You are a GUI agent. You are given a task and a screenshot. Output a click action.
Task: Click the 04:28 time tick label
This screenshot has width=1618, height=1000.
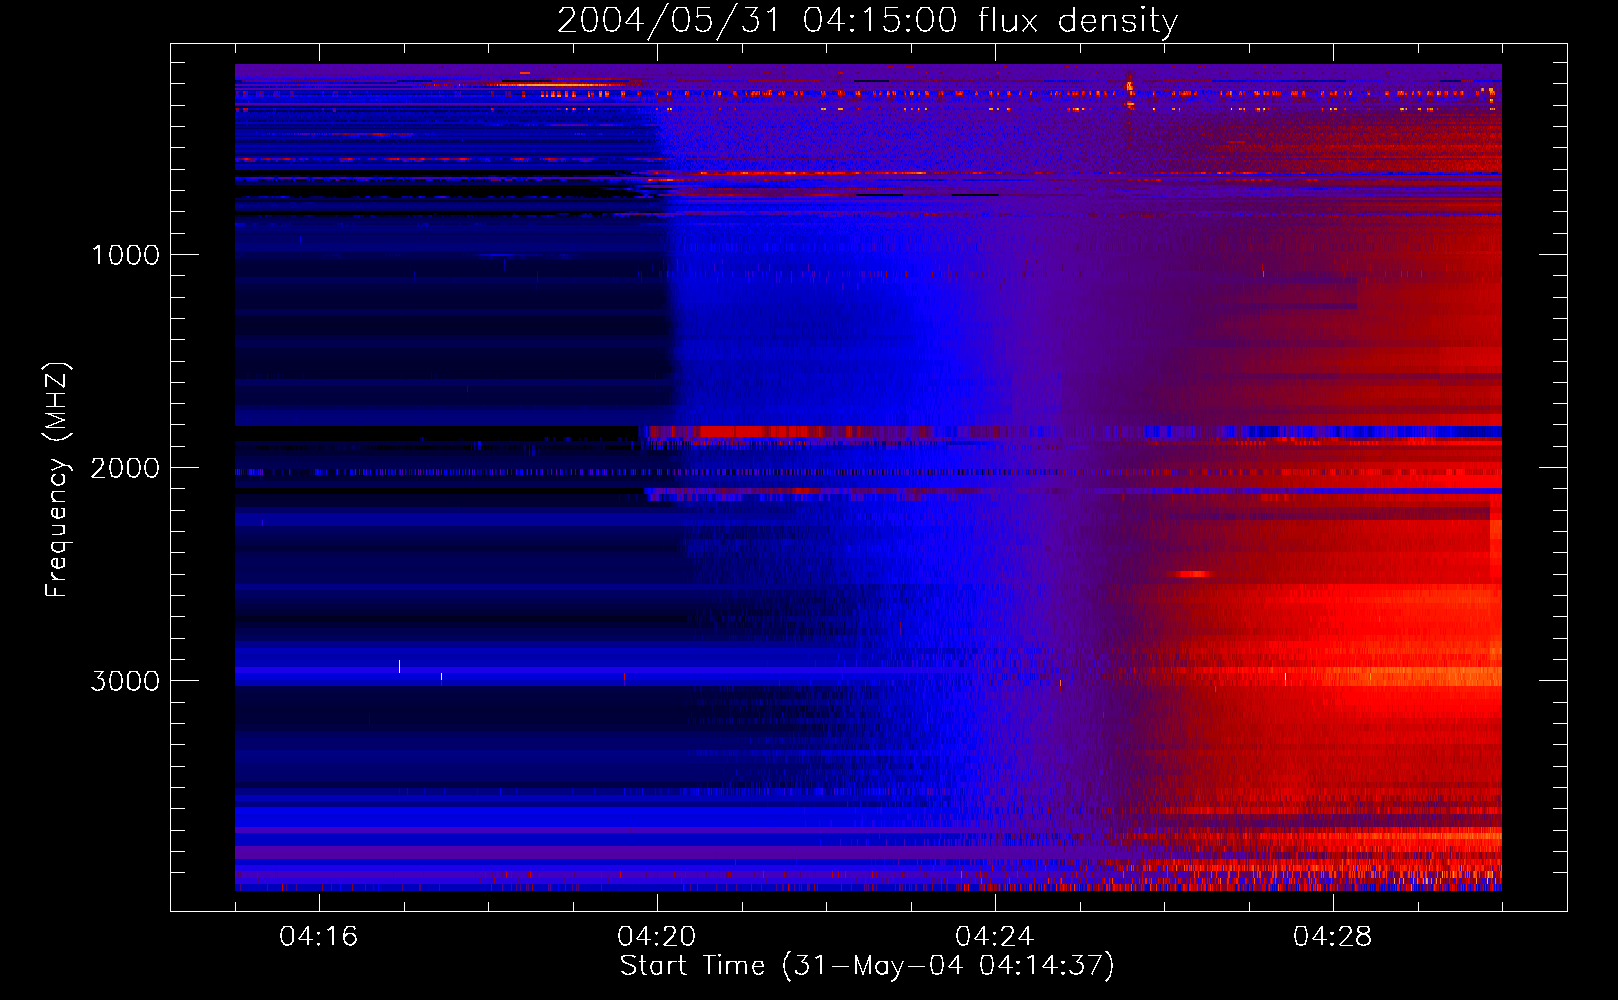coord(1332,937)
